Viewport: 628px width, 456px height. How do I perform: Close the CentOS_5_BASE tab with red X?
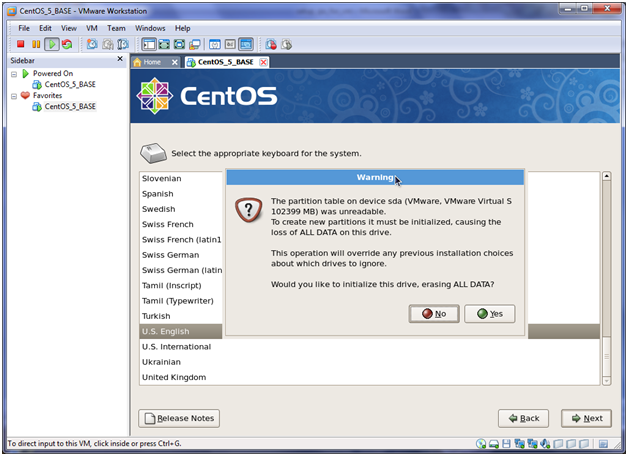pyautogui.click(x=263, y=62)
